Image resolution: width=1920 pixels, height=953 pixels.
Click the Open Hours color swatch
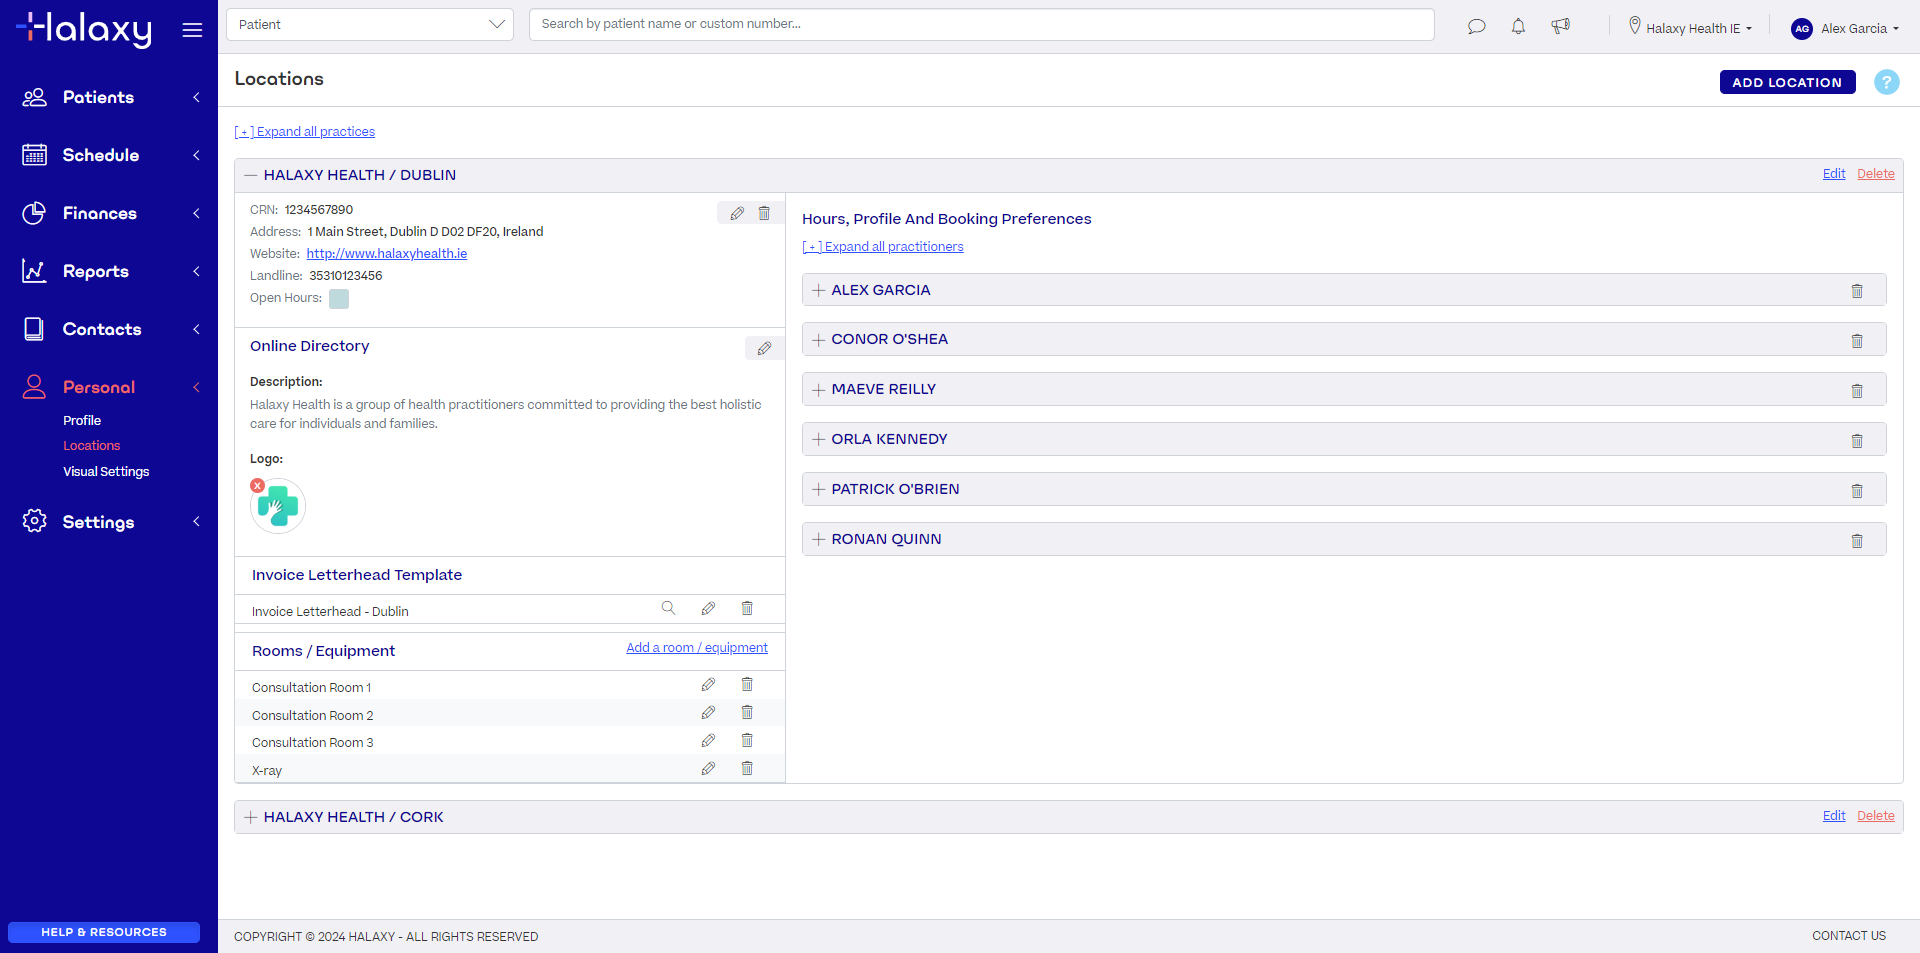click(339, 299)
